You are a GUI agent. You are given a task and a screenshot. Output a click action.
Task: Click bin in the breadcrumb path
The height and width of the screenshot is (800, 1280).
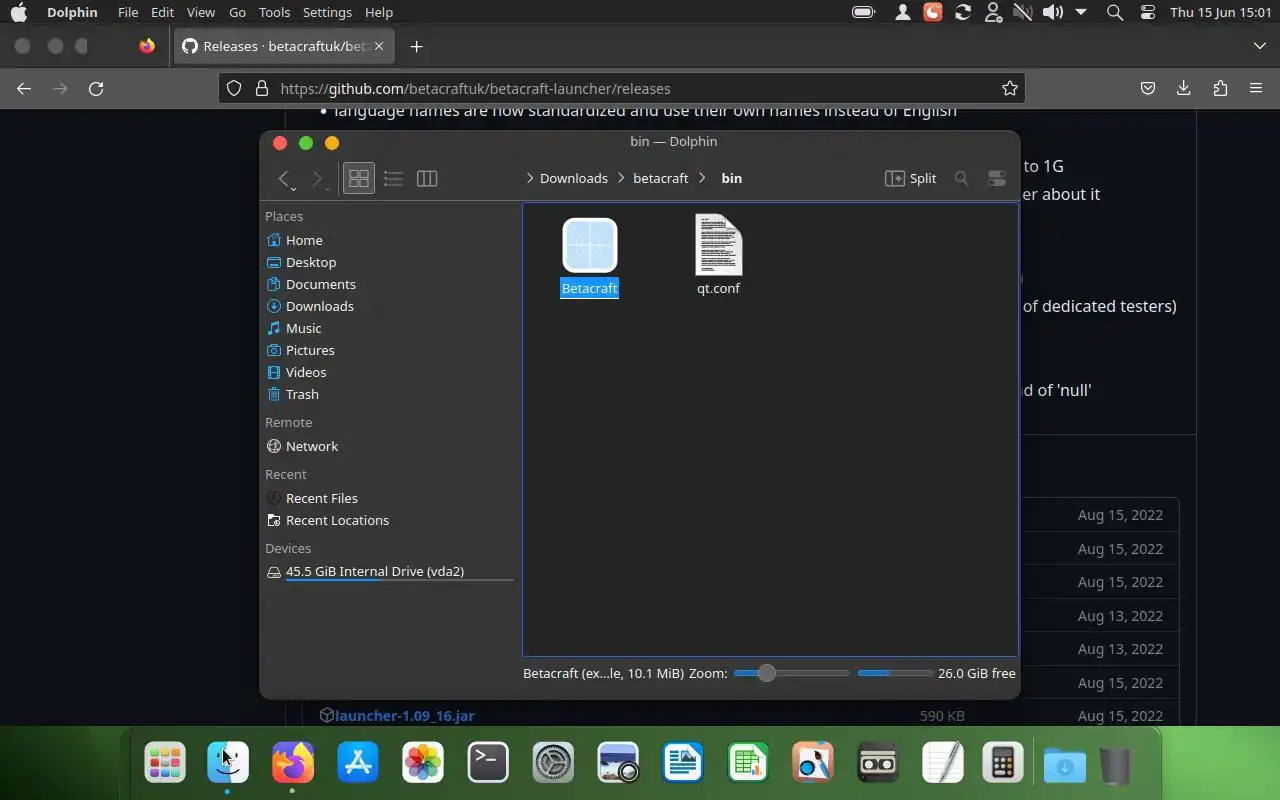732,178
